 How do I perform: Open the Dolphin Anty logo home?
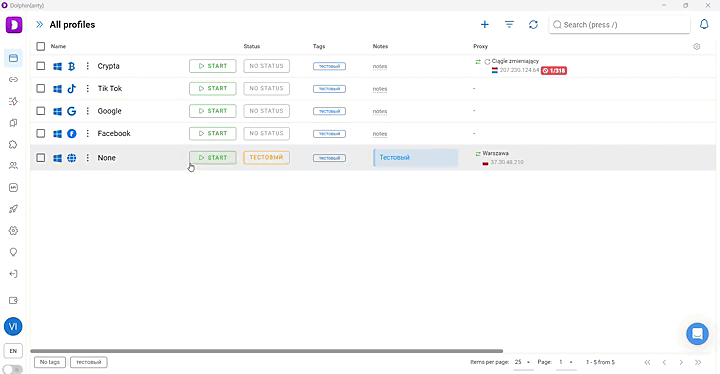point(14,25)
